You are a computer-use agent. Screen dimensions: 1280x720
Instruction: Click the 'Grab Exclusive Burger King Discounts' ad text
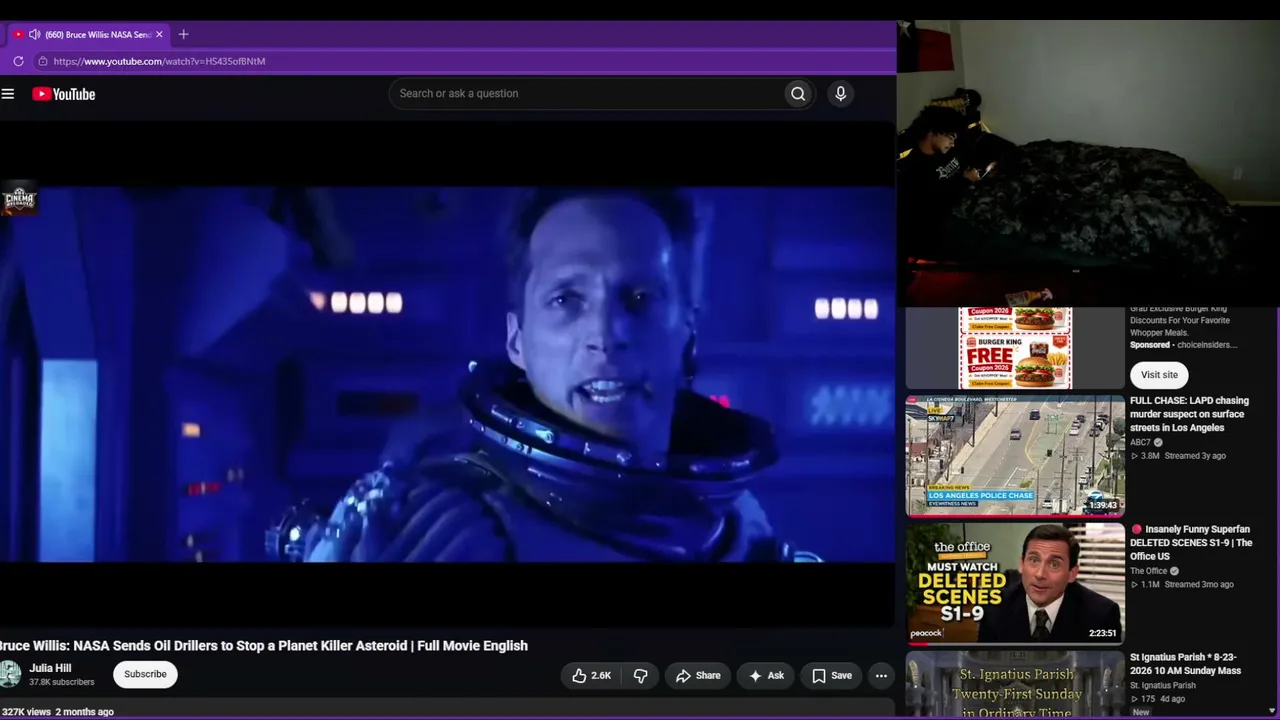tap(1180, 321)
